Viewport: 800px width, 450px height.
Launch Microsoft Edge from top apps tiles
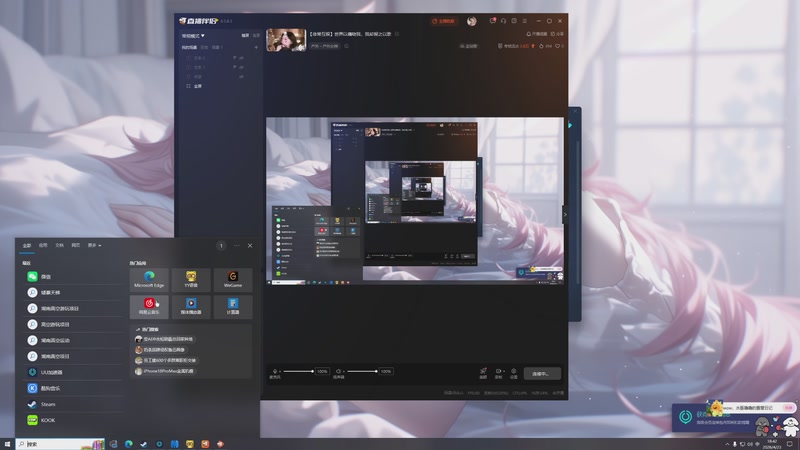pos(149,280)
